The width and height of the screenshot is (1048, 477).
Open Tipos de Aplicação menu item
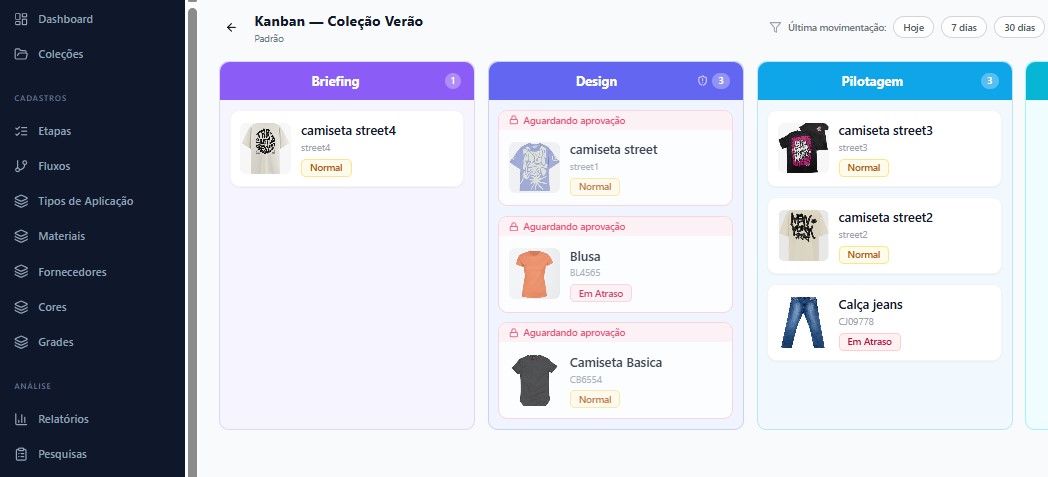pyautogui.click(x=84, y=201)
